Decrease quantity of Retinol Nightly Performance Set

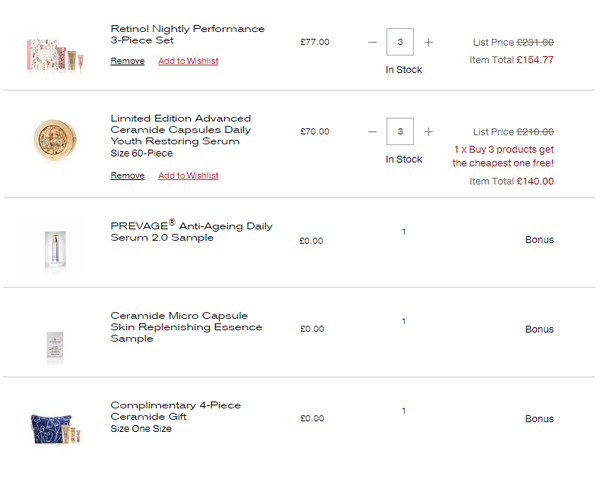pyautogui.click(x=372, y=42)
